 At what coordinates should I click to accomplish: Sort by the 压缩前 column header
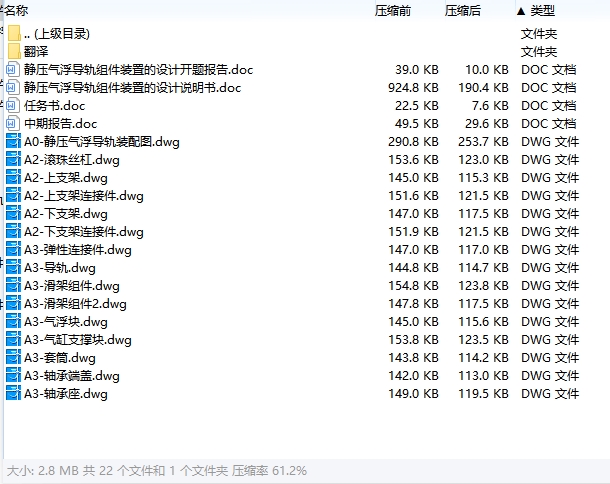[393, 11]
